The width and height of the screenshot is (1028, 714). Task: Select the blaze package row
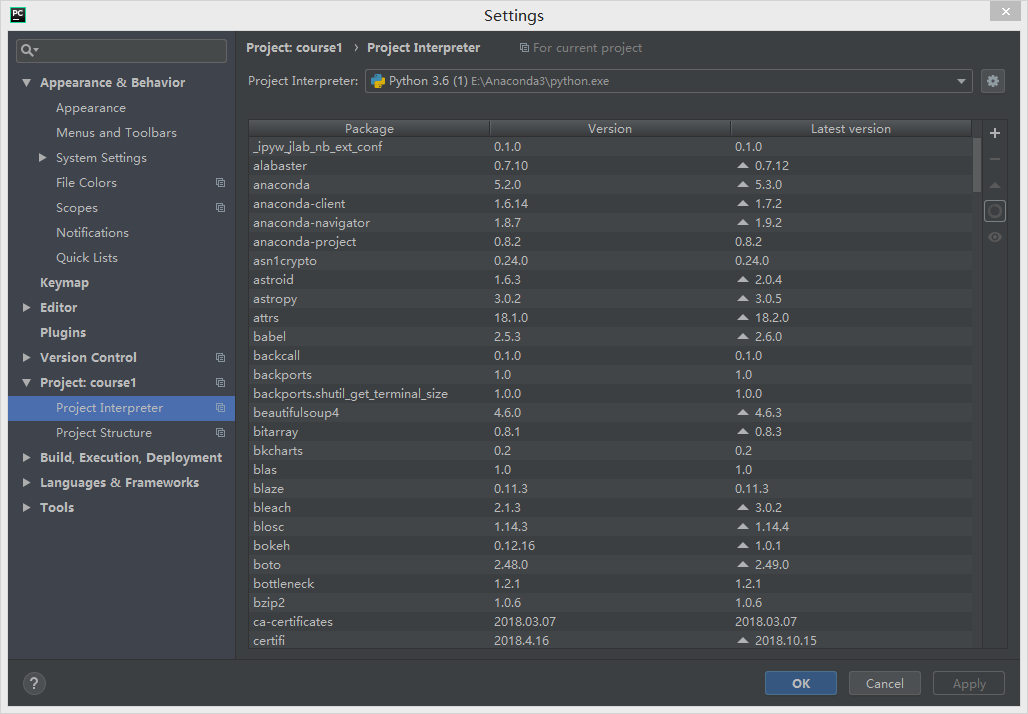coord(610,488)
